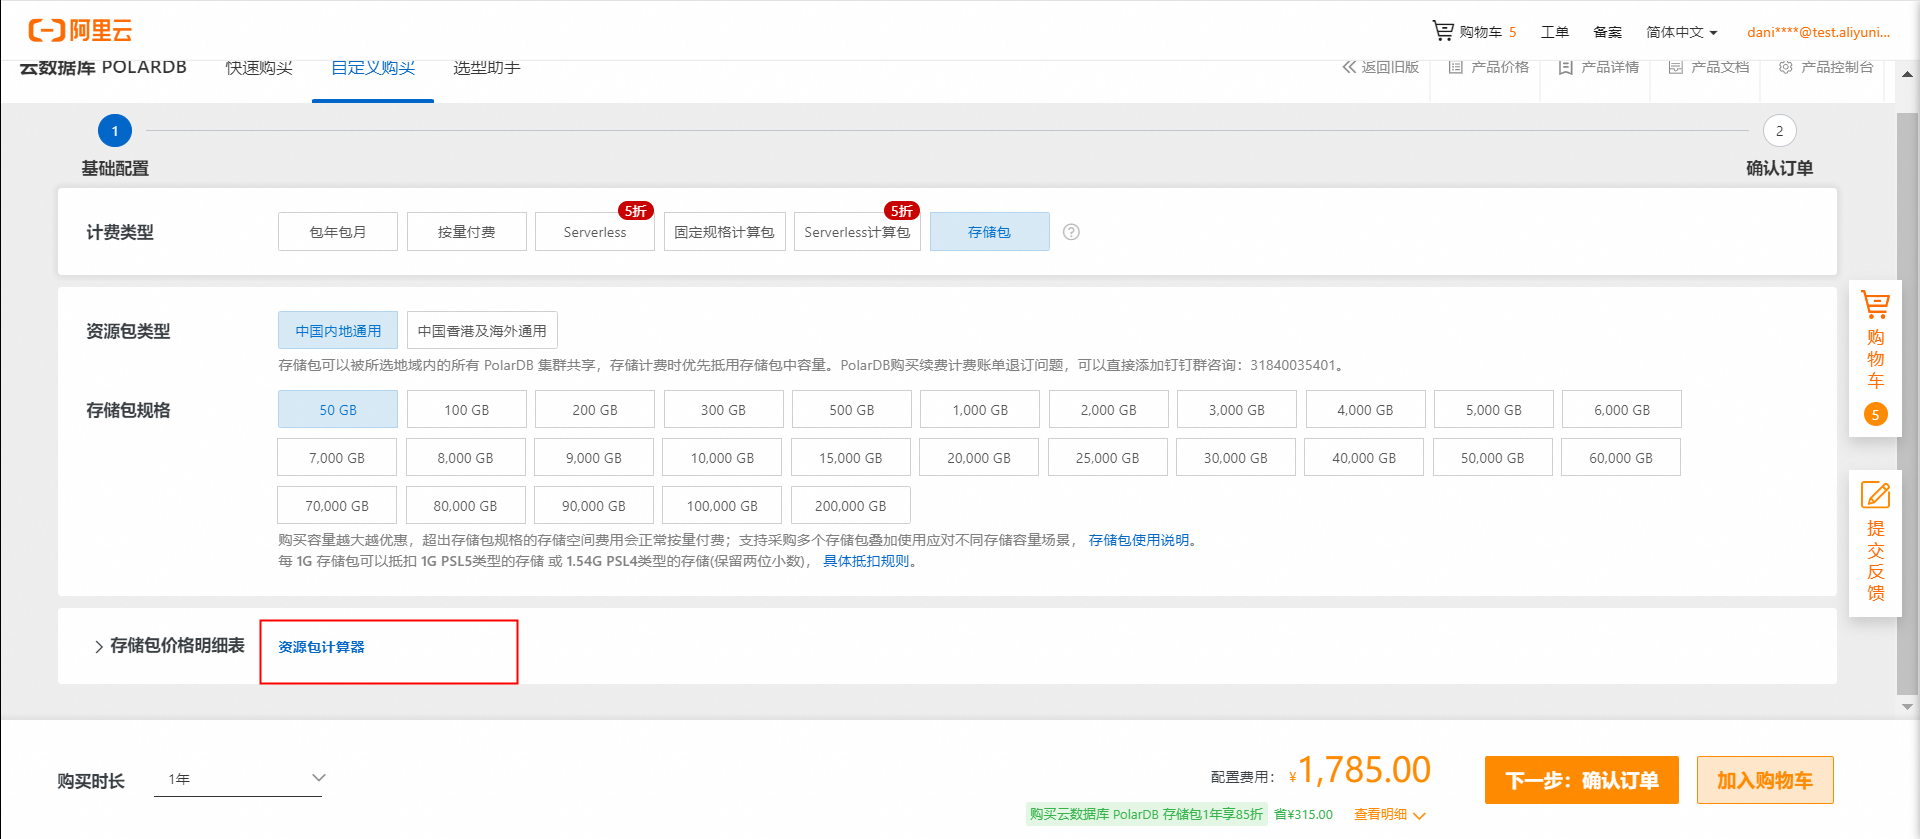Image resolution: width=1920 pixels, height=839 pixels.
Task: Open the shopping cart icon in header
Action: pyautogui.click(x=1442, y=31)
